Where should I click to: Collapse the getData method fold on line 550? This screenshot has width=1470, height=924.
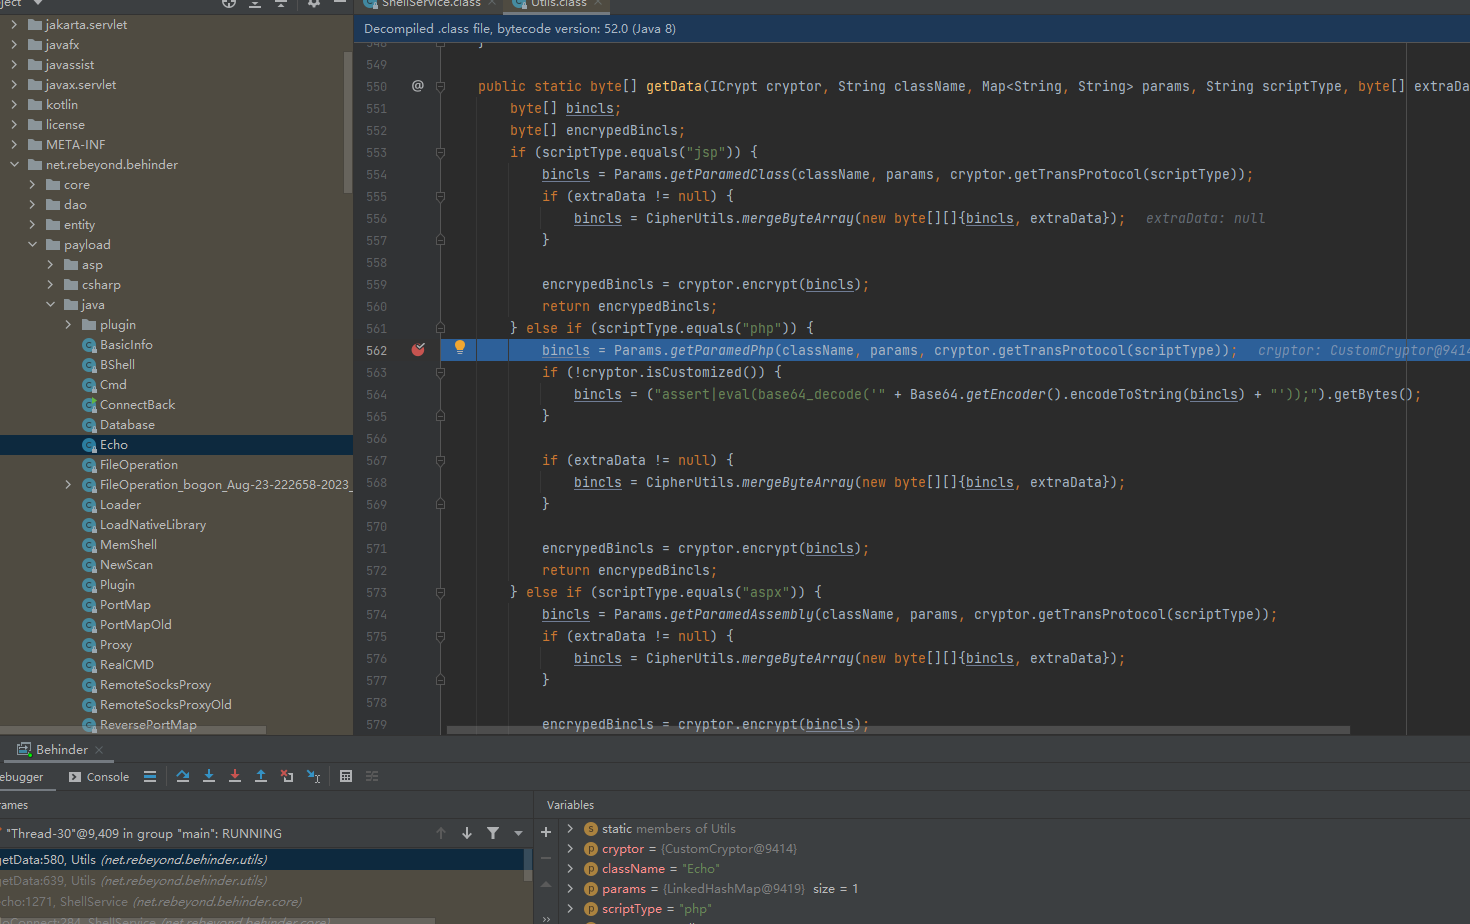pos(440,87)
